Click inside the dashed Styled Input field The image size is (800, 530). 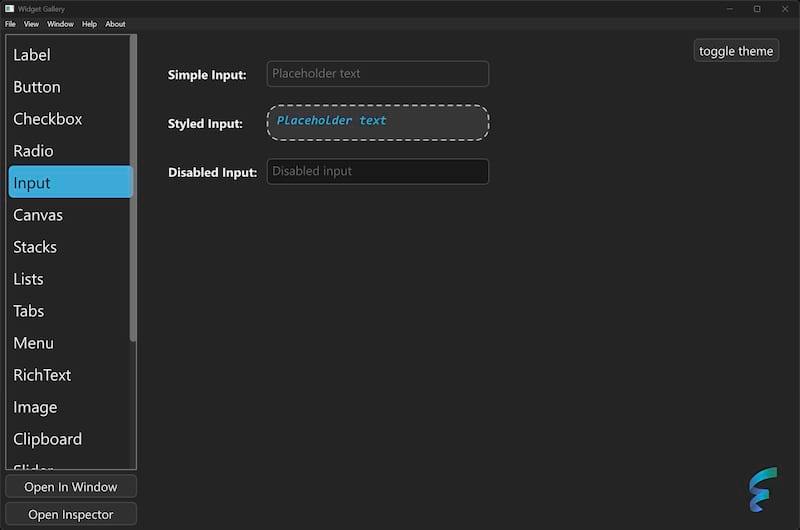tap(377, 122)
